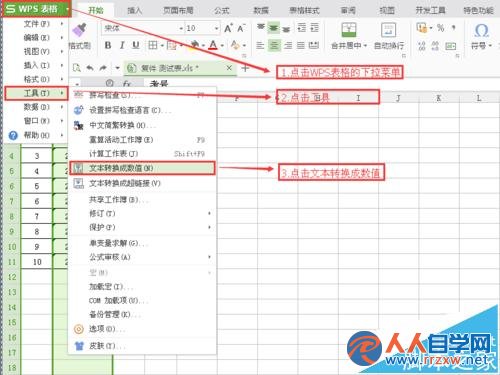Switch to the 页面布局 ribbon tab
Screen dimensions: 500x375
point(178,10)
